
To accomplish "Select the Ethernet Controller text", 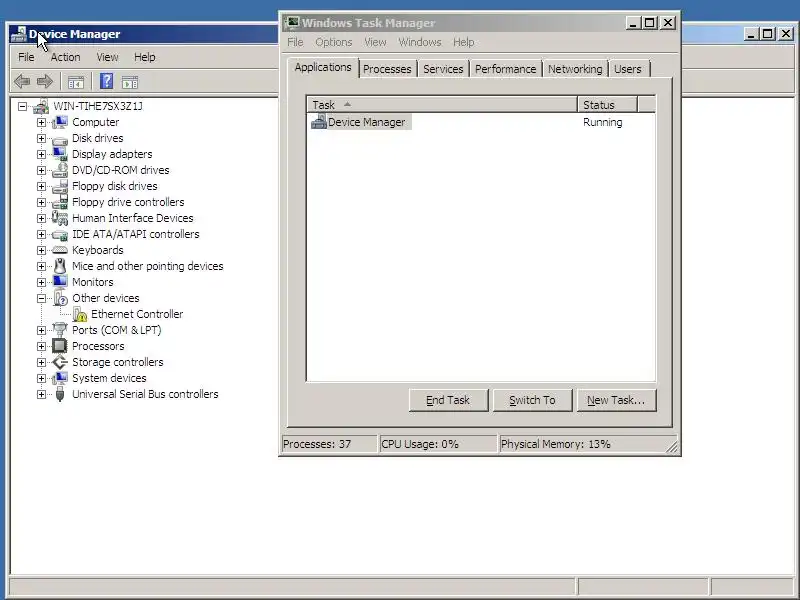I will pos(137,314).
